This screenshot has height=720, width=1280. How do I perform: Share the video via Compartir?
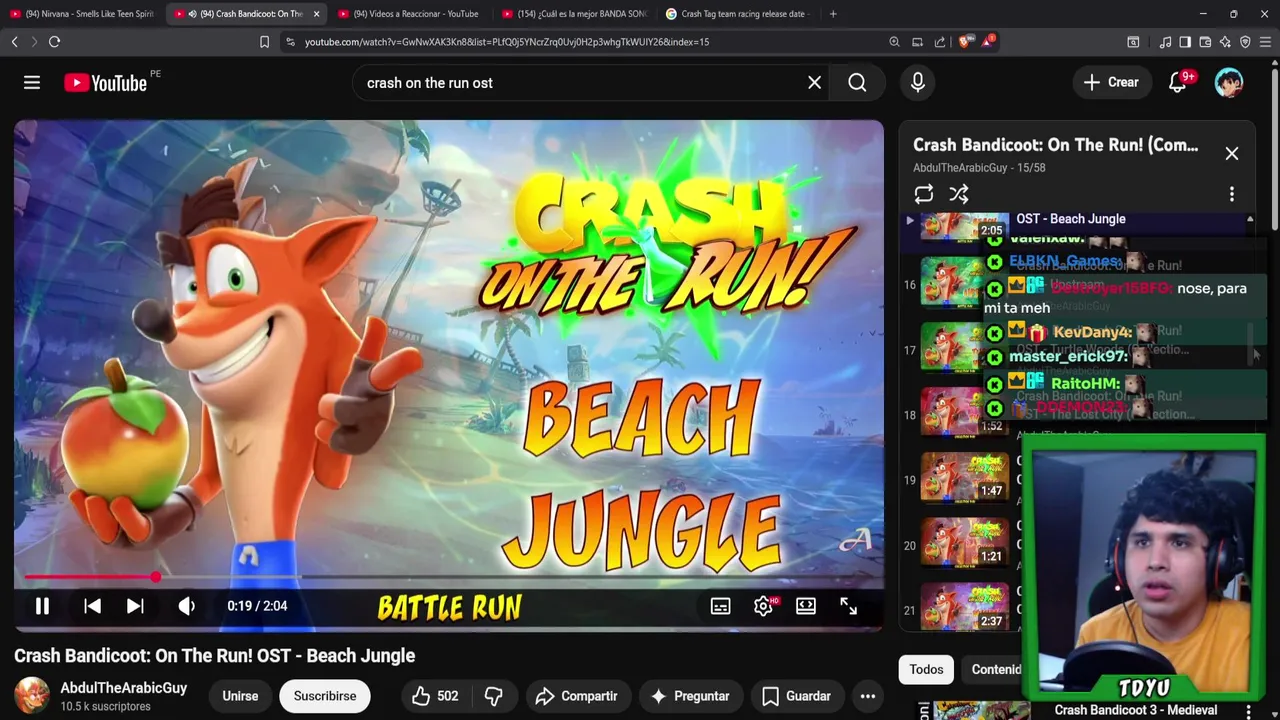pyautogui.click(x=576, y=696)
